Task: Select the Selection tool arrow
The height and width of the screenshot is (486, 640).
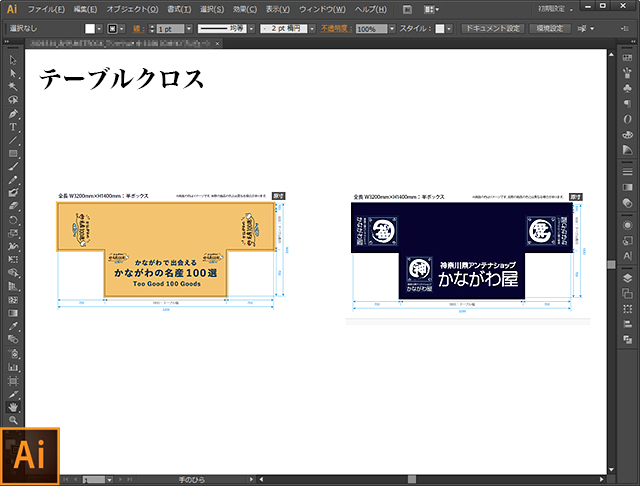Action: pos(13,60)
